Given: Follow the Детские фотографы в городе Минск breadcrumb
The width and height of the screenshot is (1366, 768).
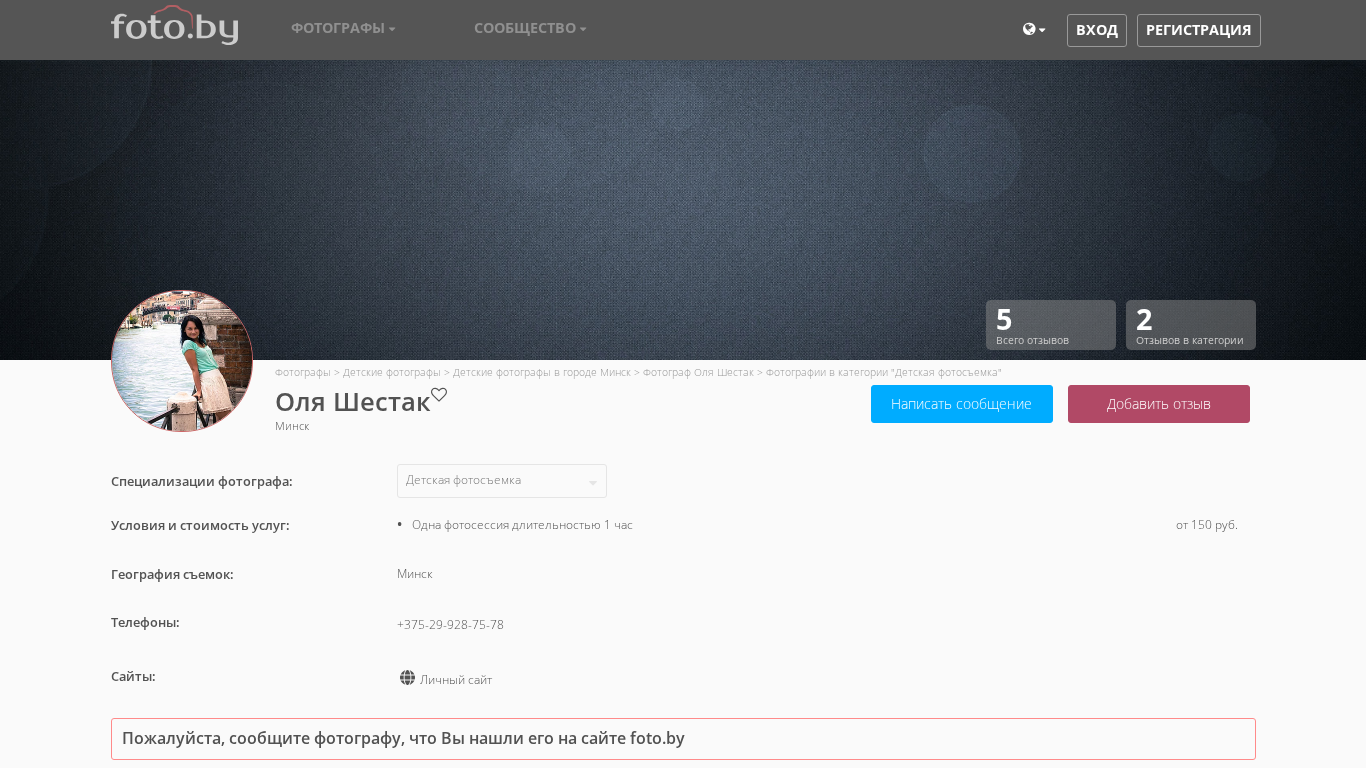Looking at the screenshot, I should [x=542, y=372].
